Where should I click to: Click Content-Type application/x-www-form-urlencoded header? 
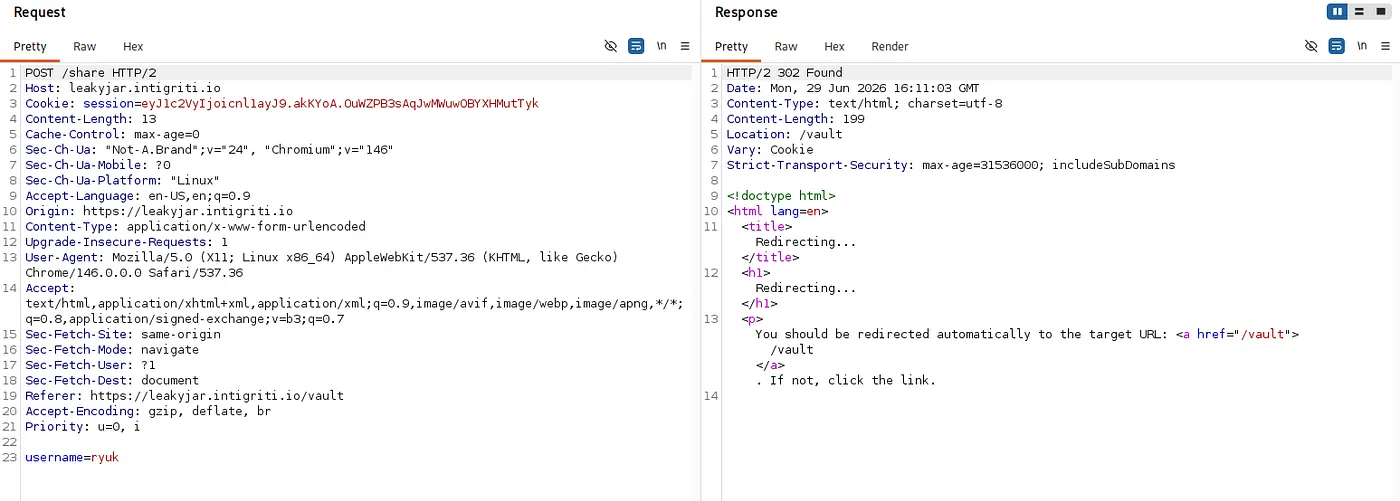196,226
